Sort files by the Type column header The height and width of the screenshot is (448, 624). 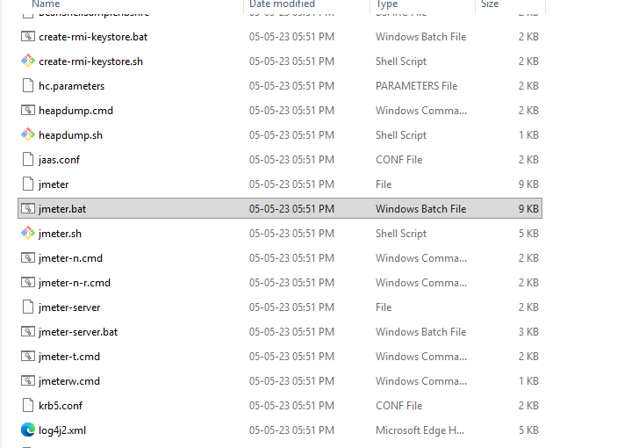point(387,4)
